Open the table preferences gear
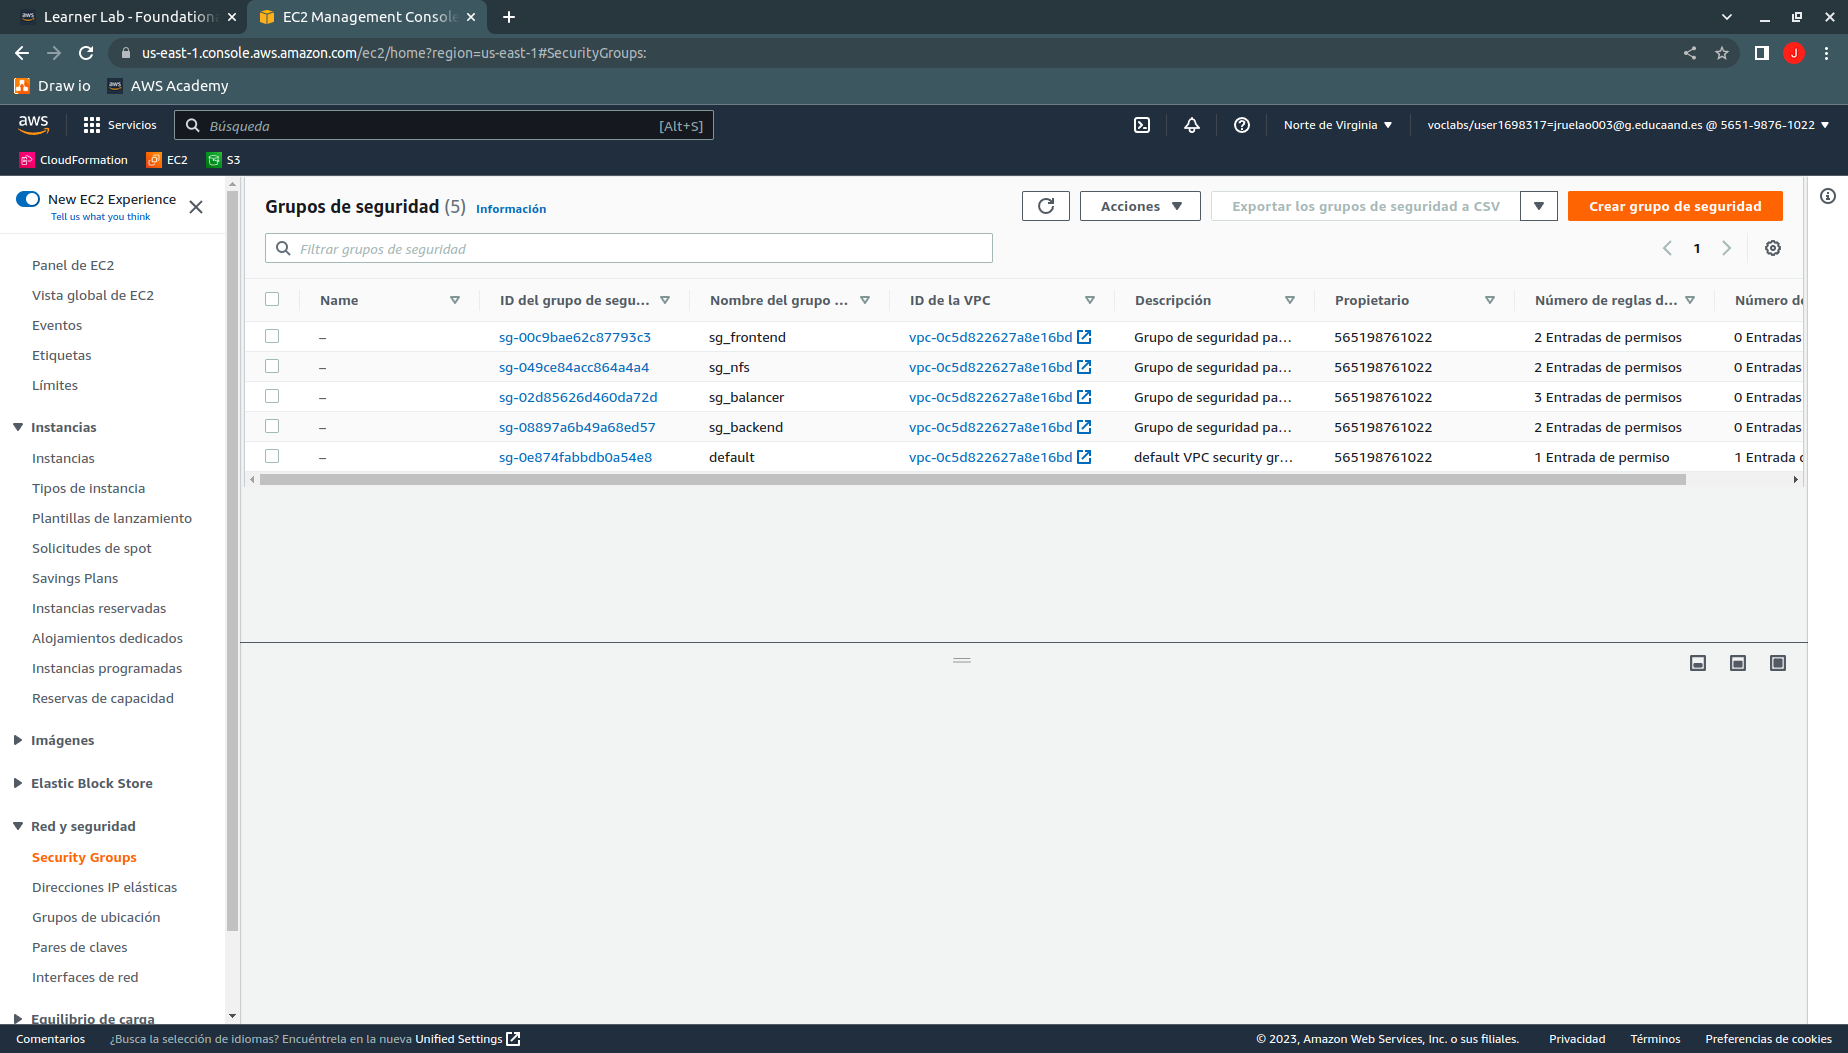The image size is (1848, 1053). click(1773, 248)
